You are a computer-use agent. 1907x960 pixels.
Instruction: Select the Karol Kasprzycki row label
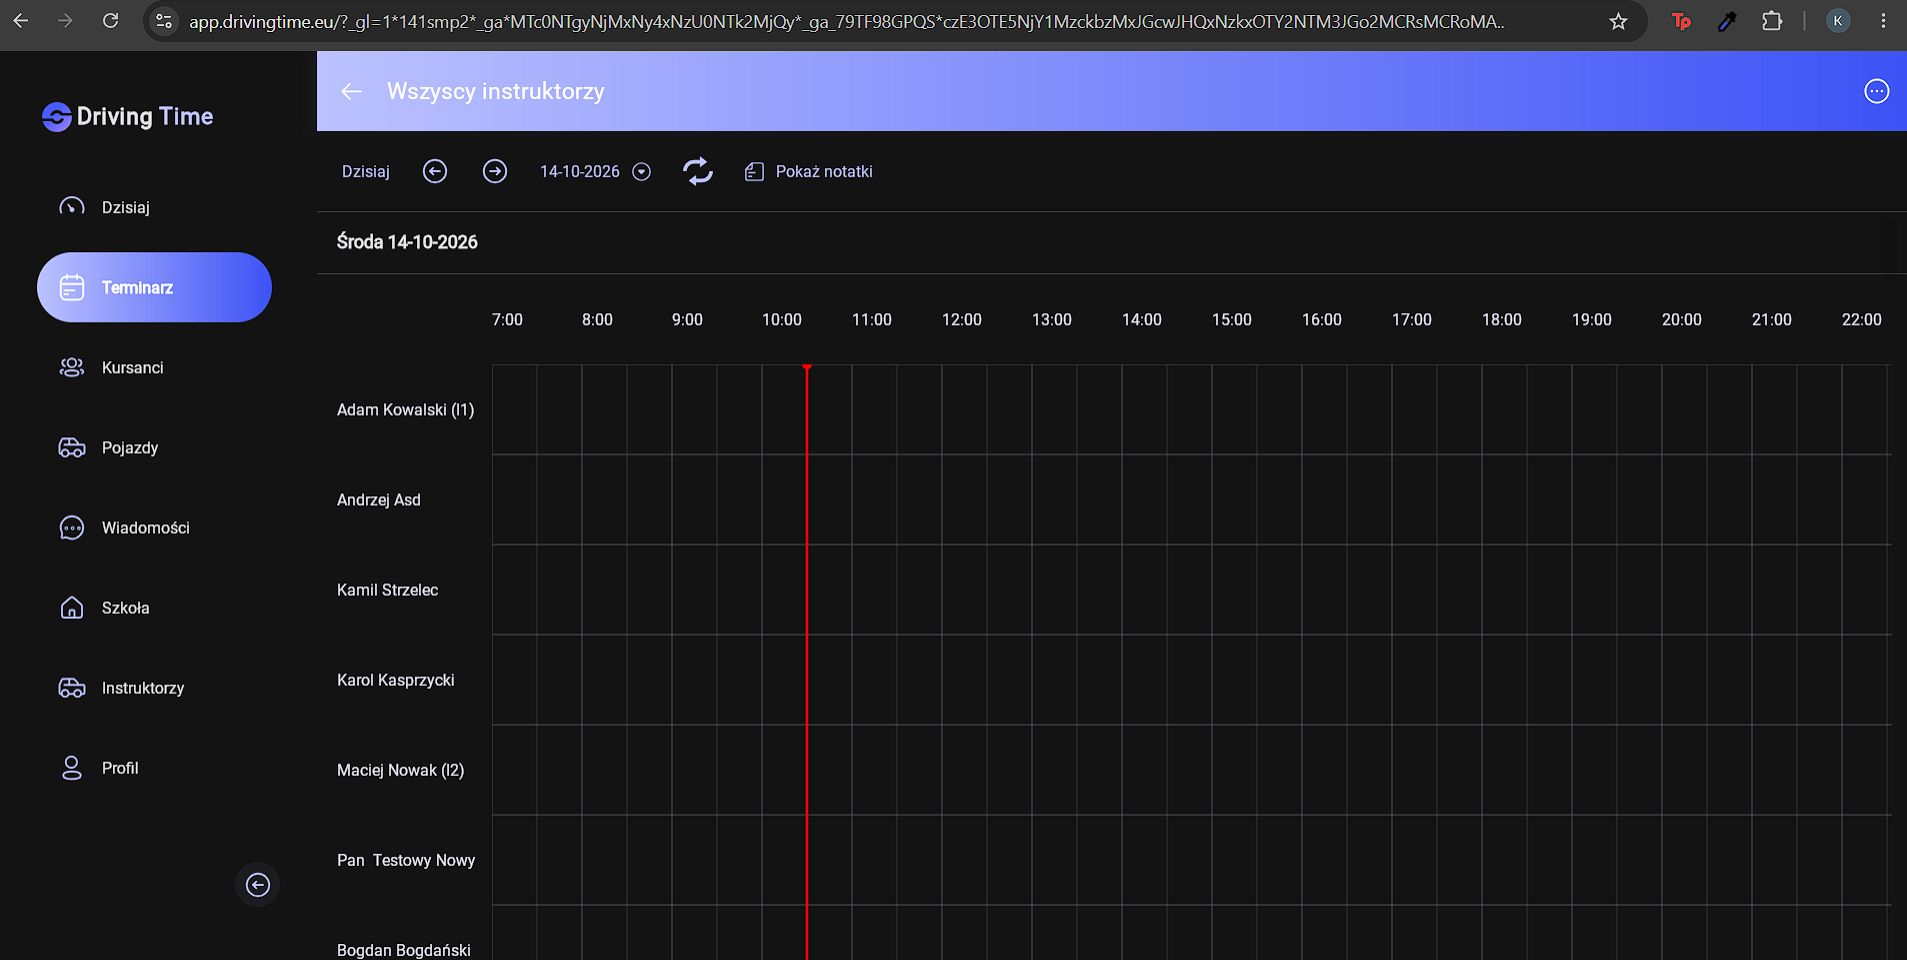pos(395,680)
